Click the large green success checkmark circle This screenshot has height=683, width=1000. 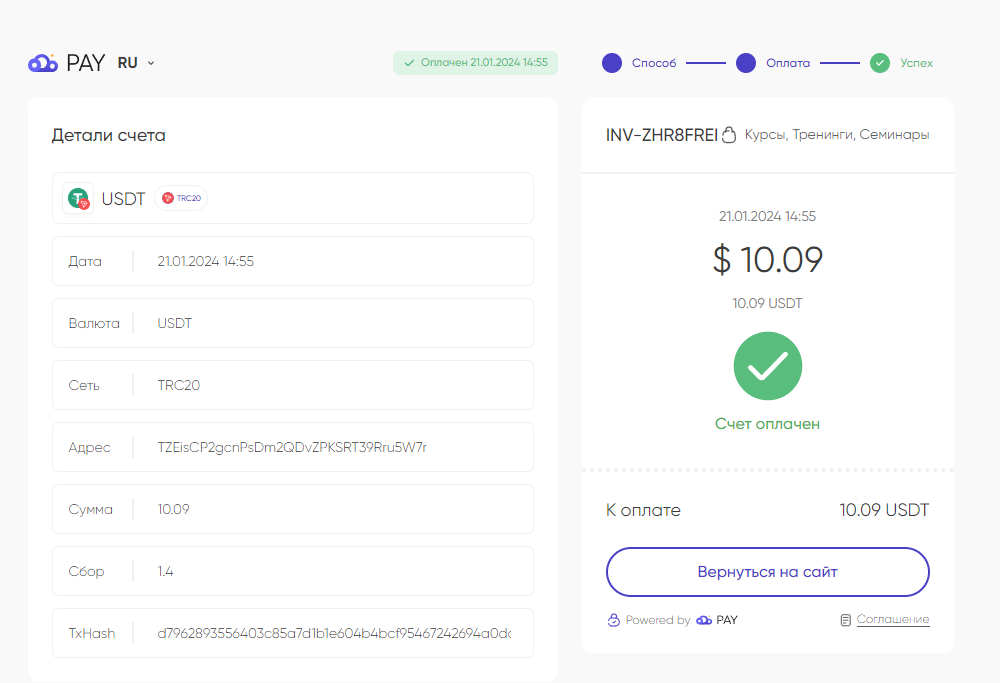click(767, 366)
